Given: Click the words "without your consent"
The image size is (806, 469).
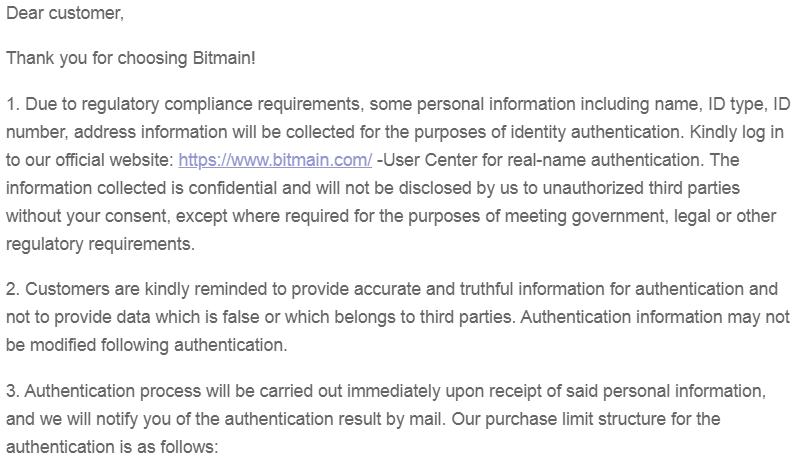Looking at the screenshot, I should pyautogui.click(x=88, y=216).
